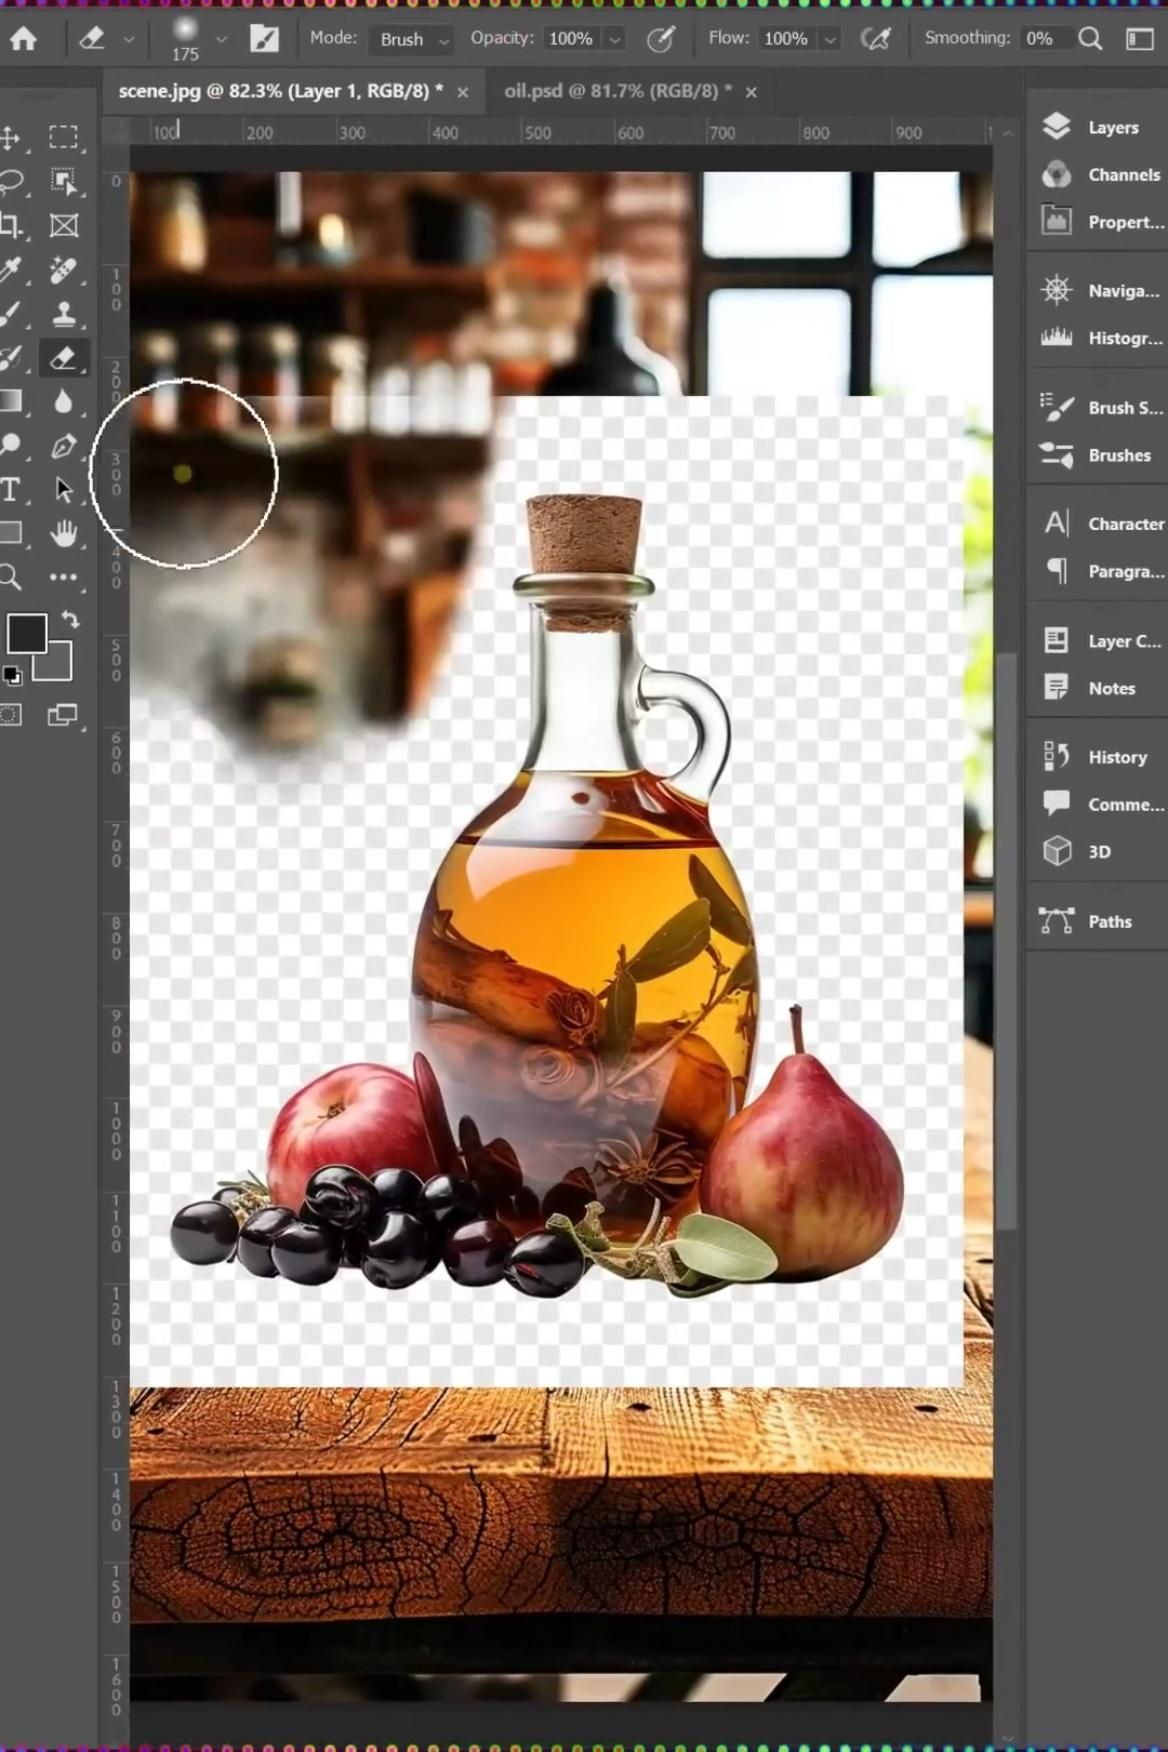Click the Opacity value field

(x=571, y=39)
